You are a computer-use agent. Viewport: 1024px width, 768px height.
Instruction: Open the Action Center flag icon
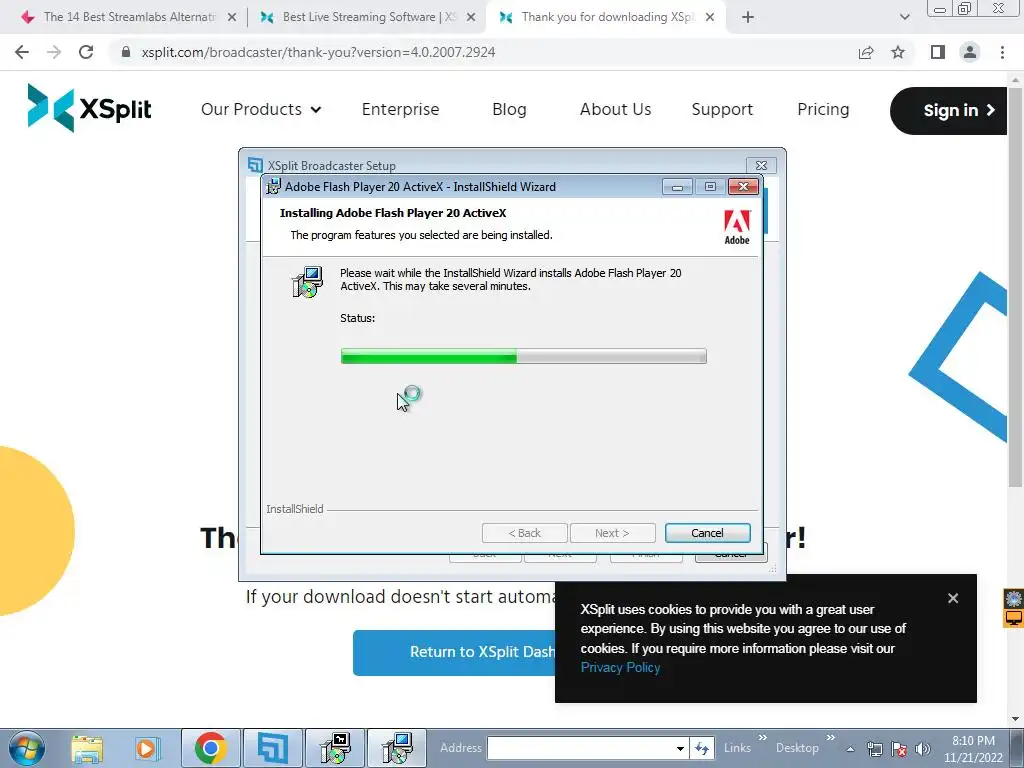click(x=899, y=749)
